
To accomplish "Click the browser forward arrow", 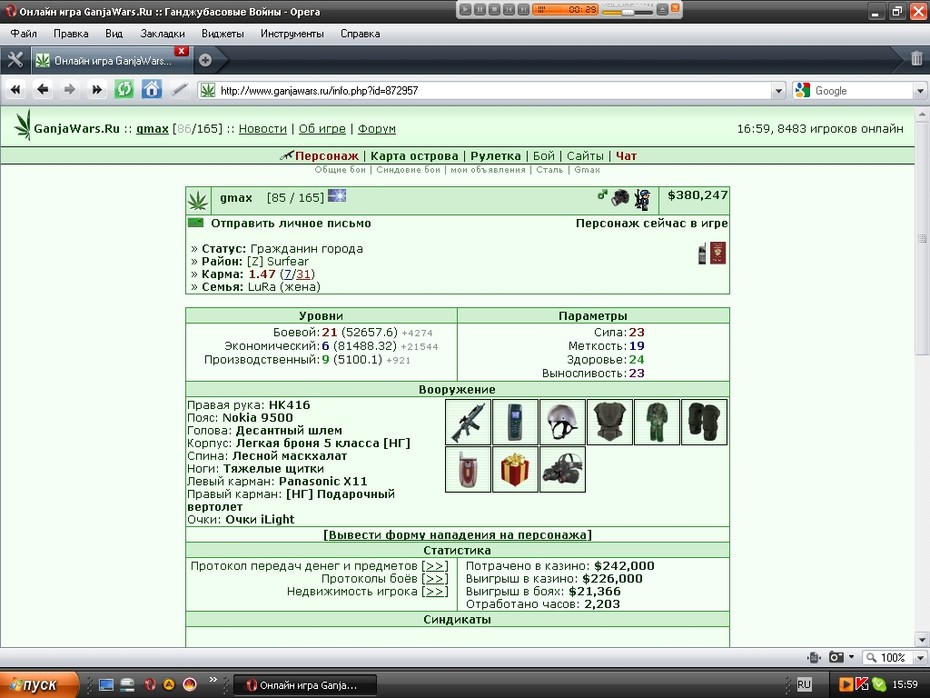I will coord(69,90).
